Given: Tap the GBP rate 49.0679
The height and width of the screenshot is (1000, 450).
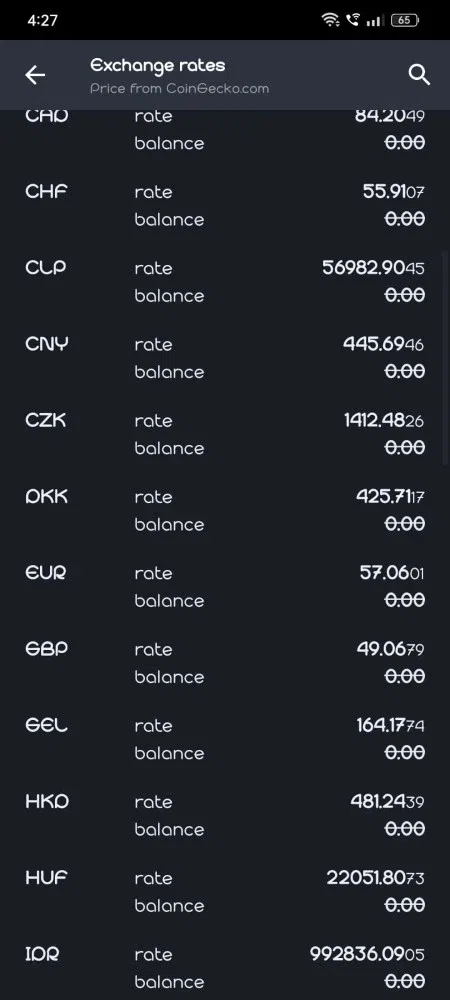Looking at the screenshot, I should (x=390, y=649).
